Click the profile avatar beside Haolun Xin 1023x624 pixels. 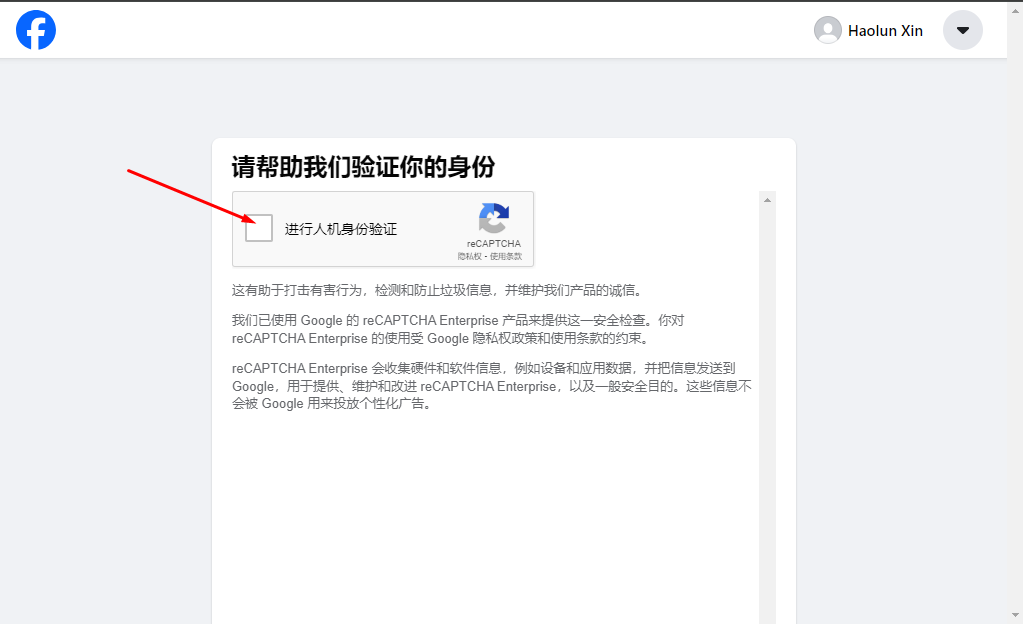pyautogui.click(x=827, y=30)
